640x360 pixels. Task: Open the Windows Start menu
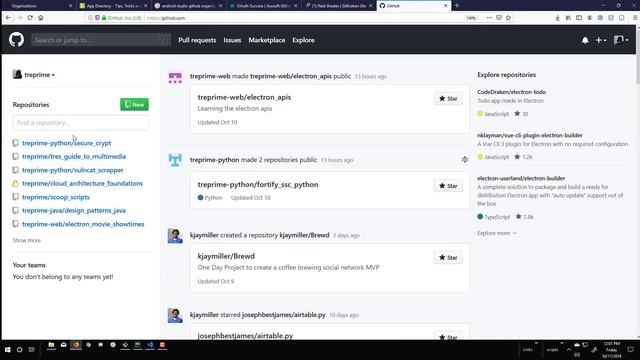(x=7, y=350)
